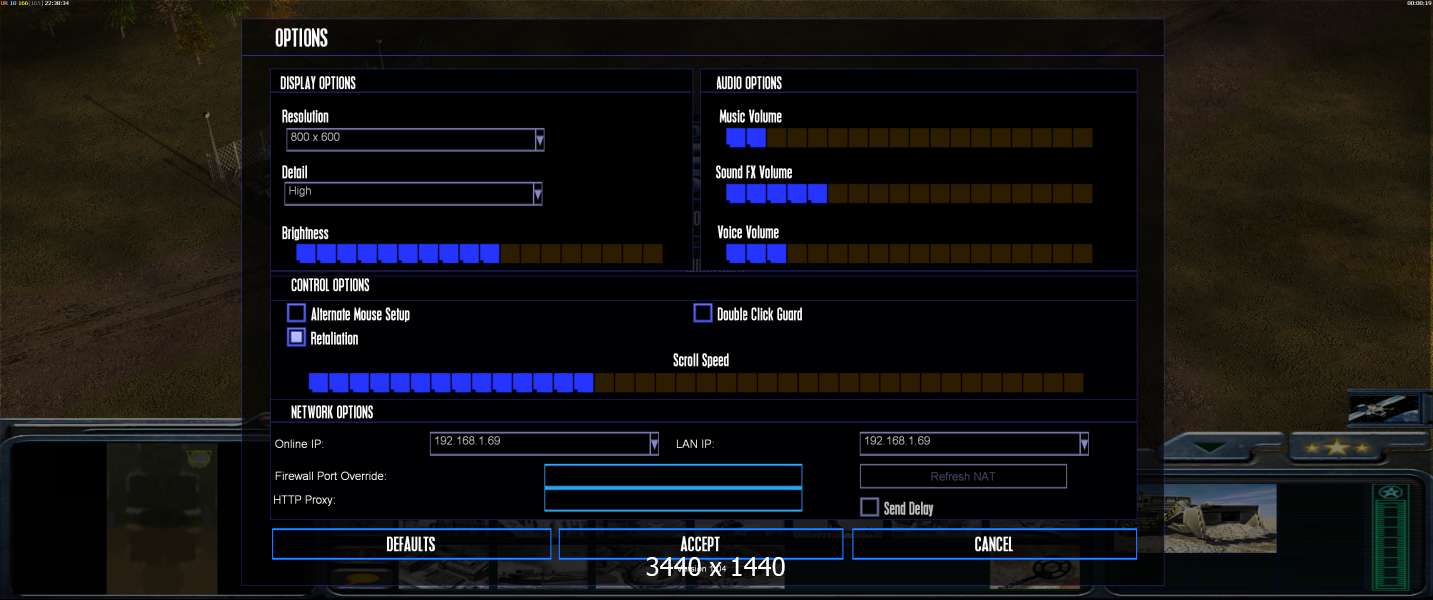
Task: Click the "Audio Options" section header
Action: click(749, 83)
